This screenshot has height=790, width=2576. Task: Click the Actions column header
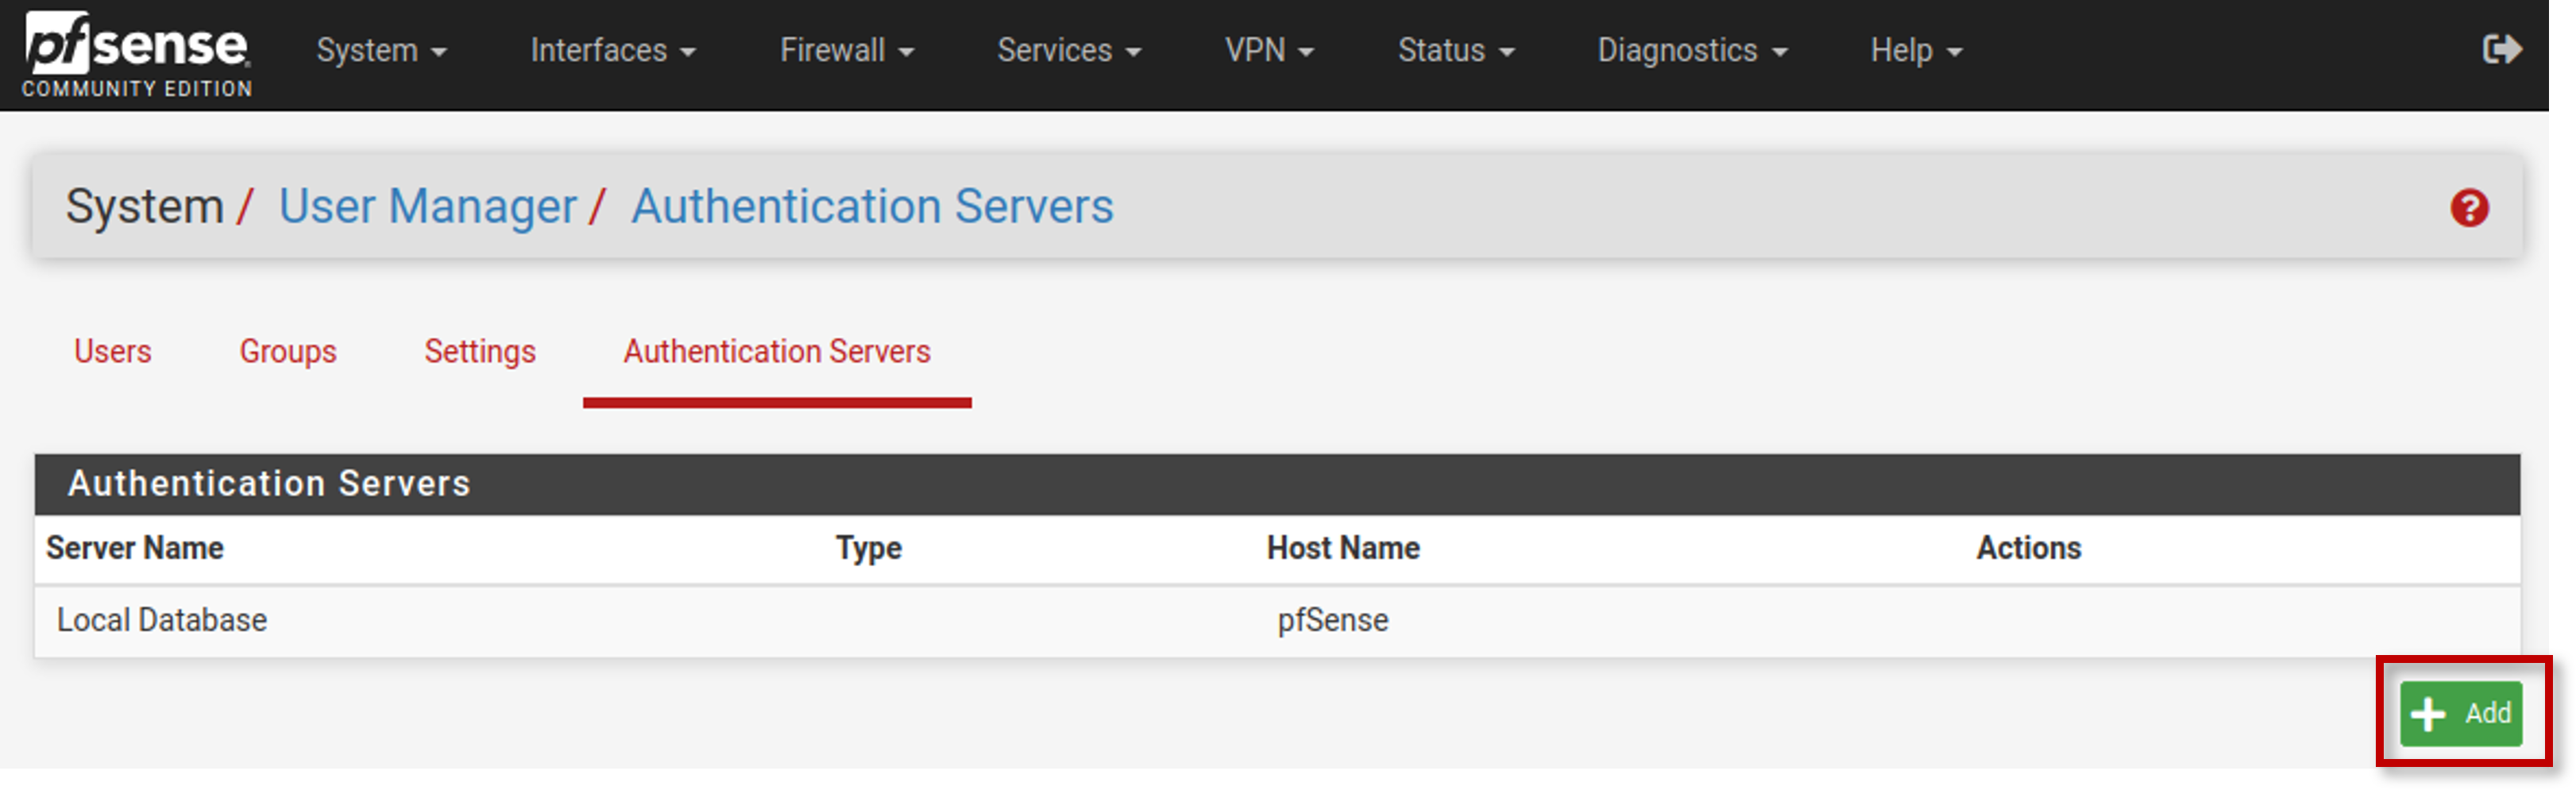coord(2028,548)
